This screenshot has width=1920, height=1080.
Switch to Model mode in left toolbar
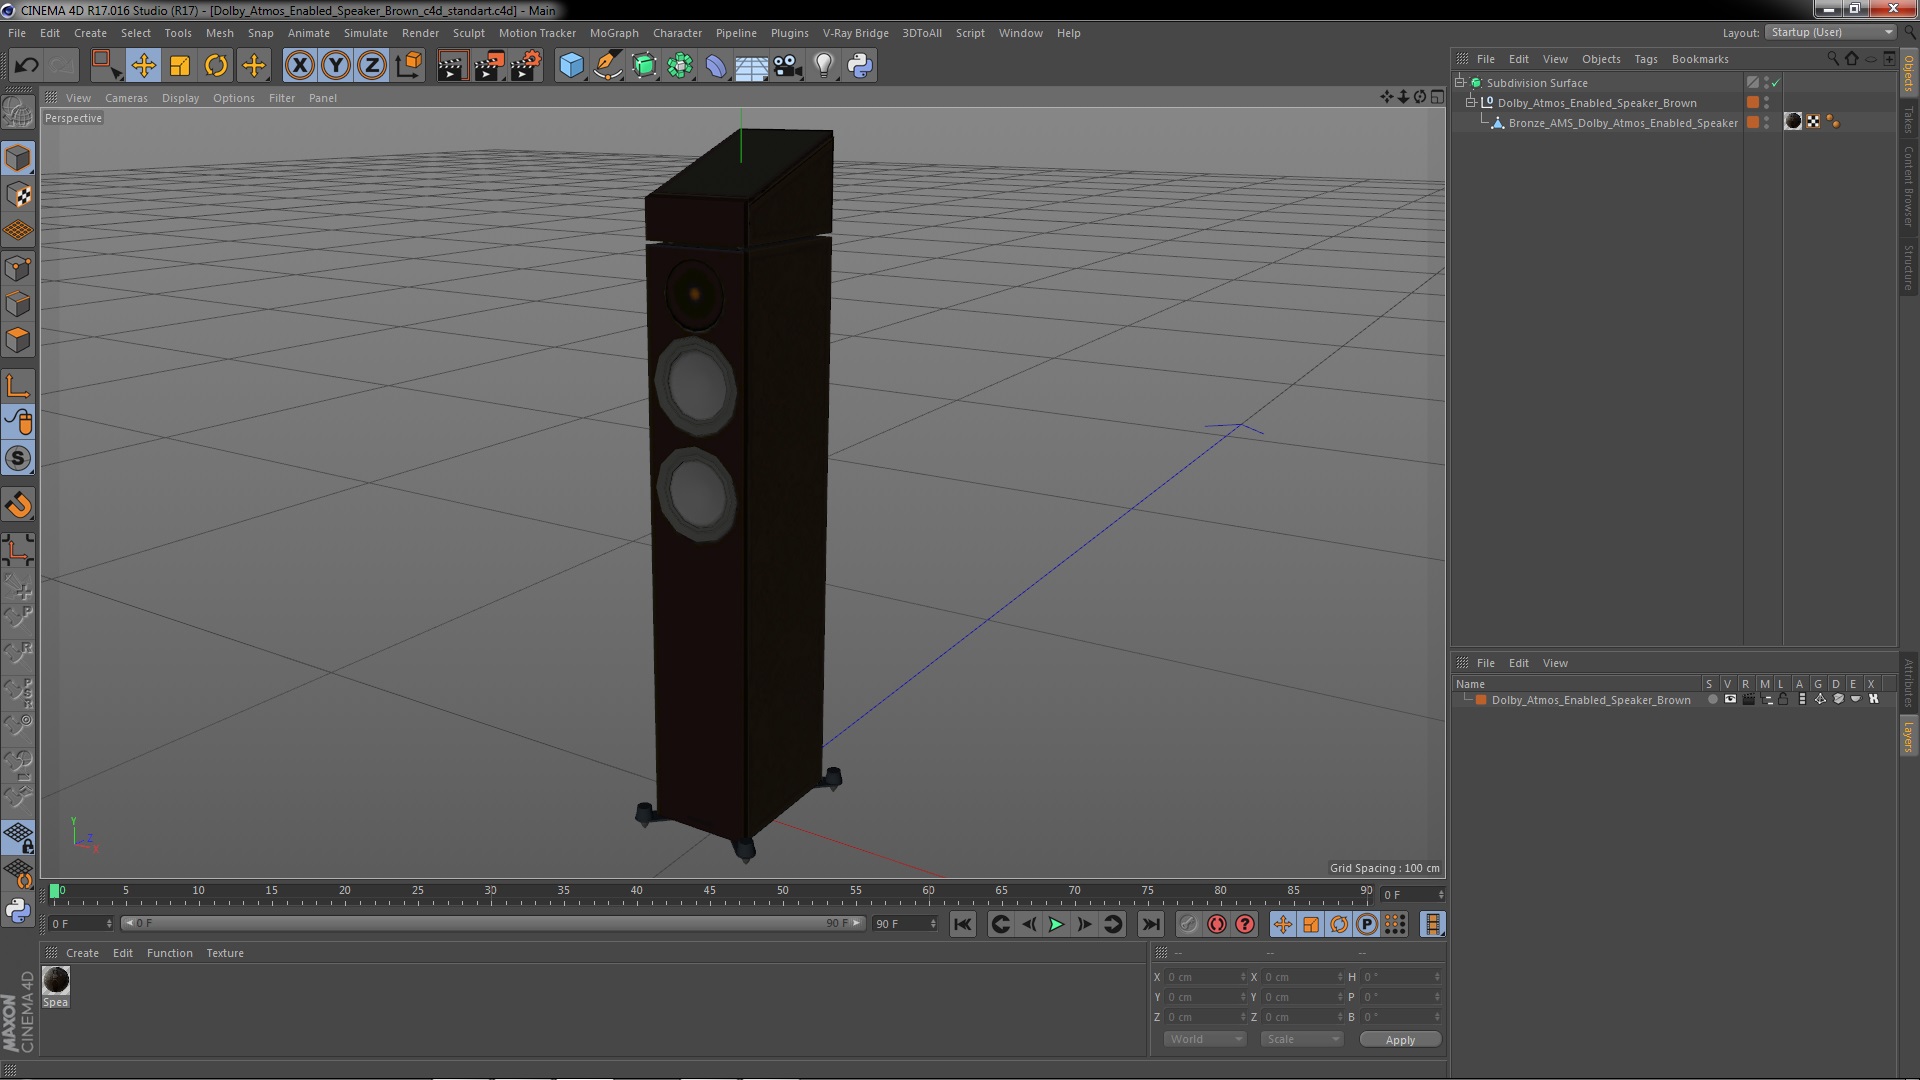(18, 159)
